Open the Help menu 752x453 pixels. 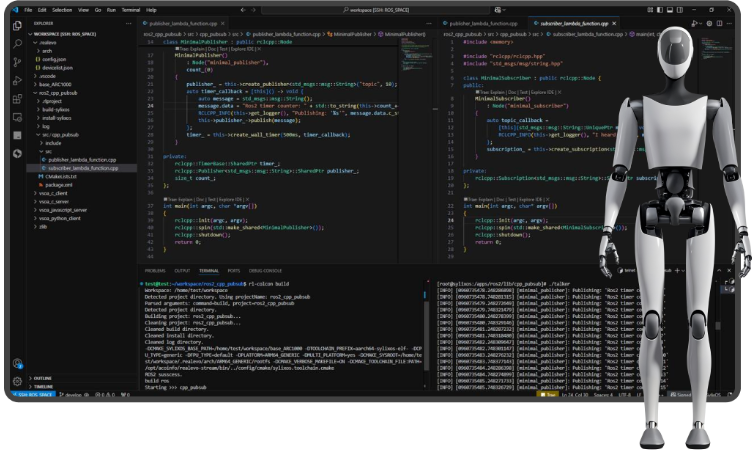coord(151,10)
